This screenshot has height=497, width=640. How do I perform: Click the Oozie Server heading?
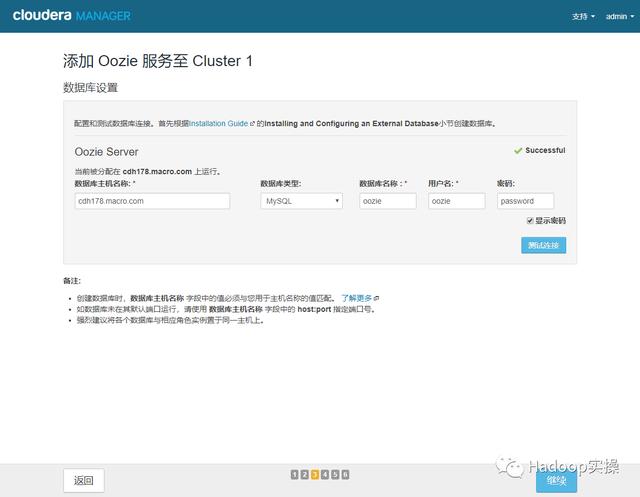click(x=107, y=152)
